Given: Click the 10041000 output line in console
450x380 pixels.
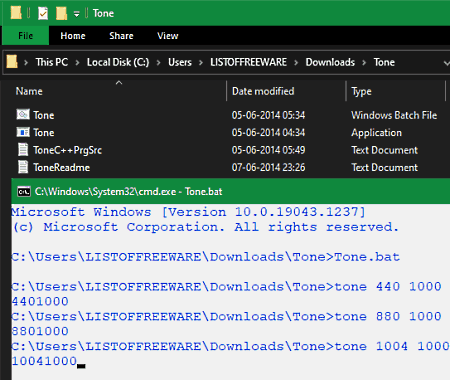Looking at the screenshot, I should coord(44,361).
